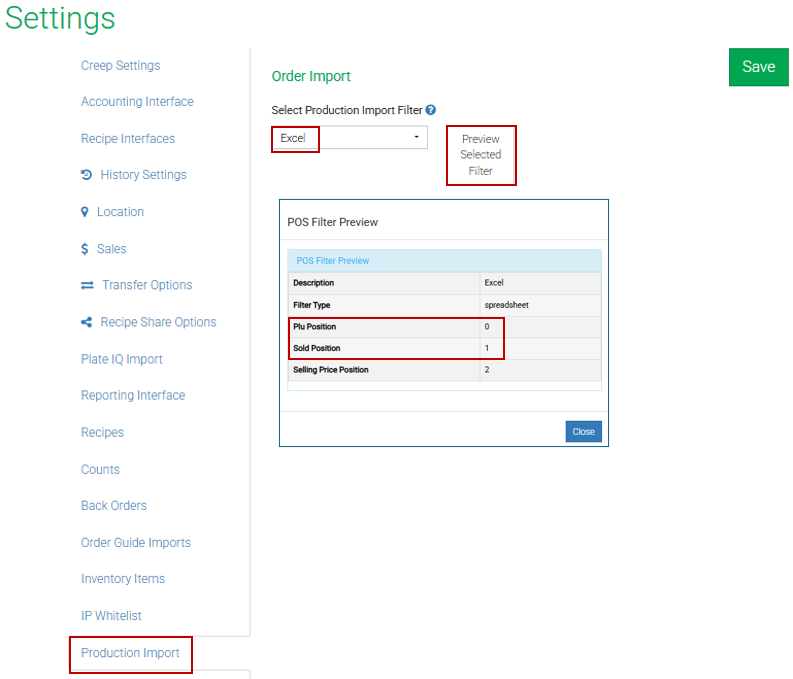Viewport: 793px width, 679px height.
Task: Click the Transfer Options arrows icon
Action: coord(87,286)
